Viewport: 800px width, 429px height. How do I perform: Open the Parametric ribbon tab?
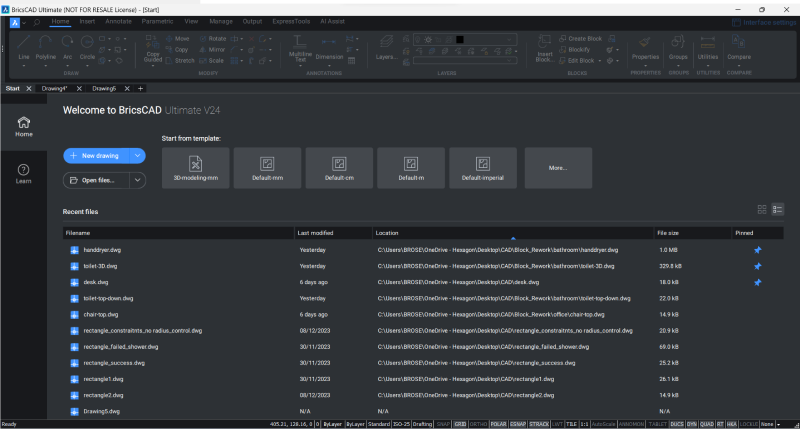click(x=157, y=21)
